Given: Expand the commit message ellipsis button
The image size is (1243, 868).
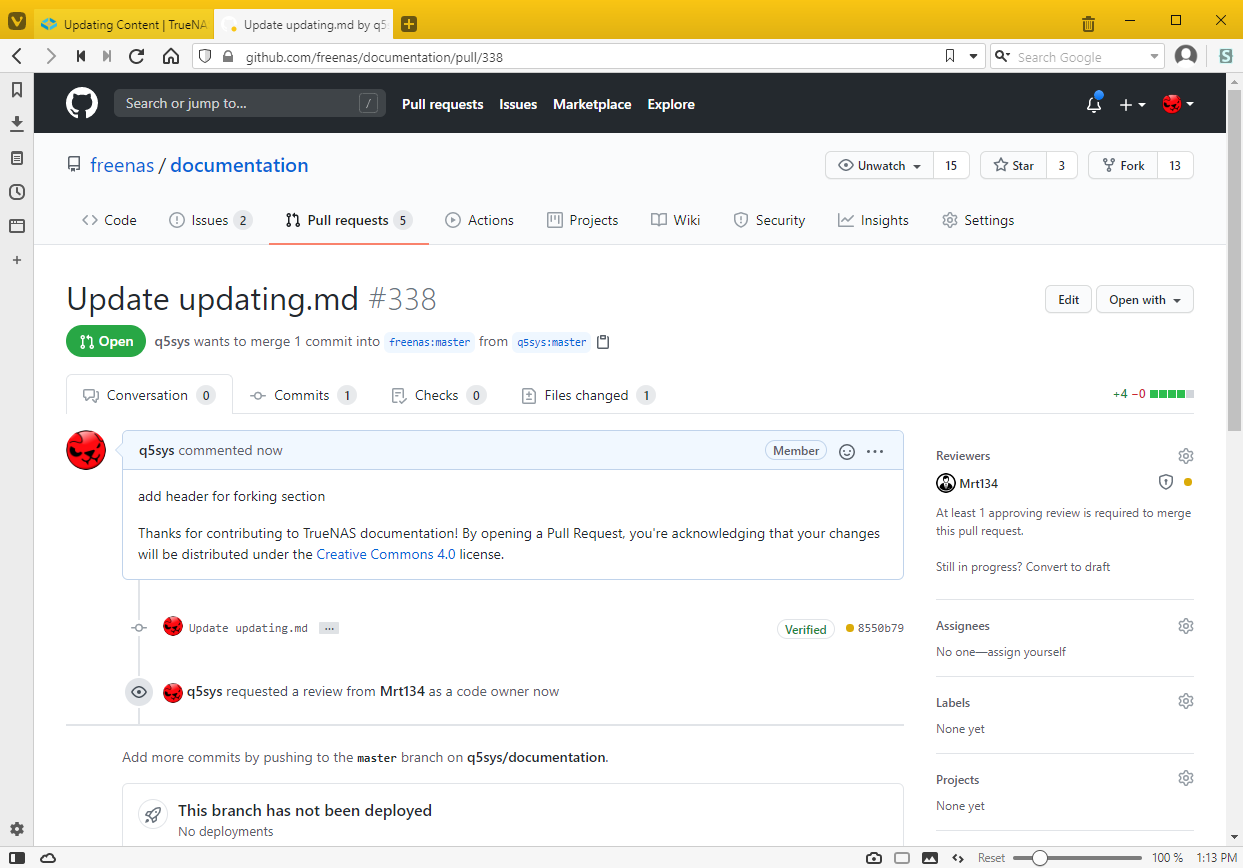Looking at the screenshot, I should point(329,628).
